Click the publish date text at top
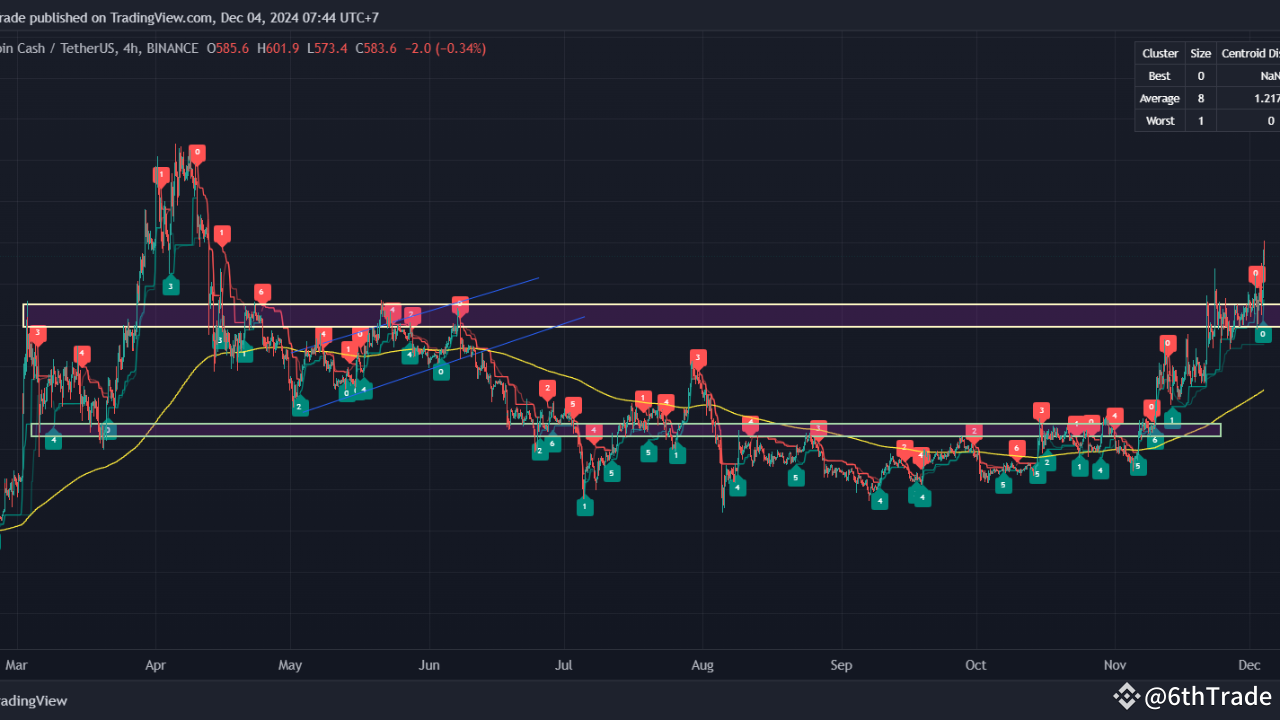 pos(190,17)
